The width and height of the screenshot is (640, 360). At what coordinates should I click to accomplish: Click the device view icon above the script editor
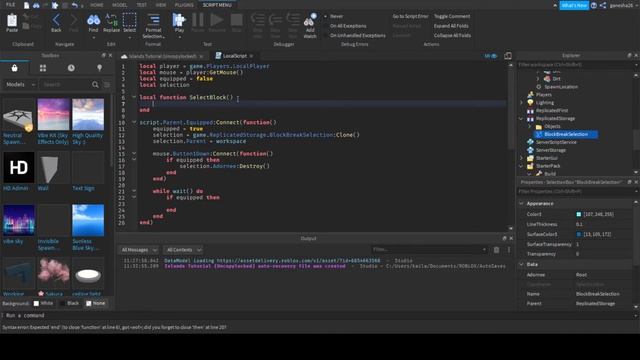pos(508,56)
